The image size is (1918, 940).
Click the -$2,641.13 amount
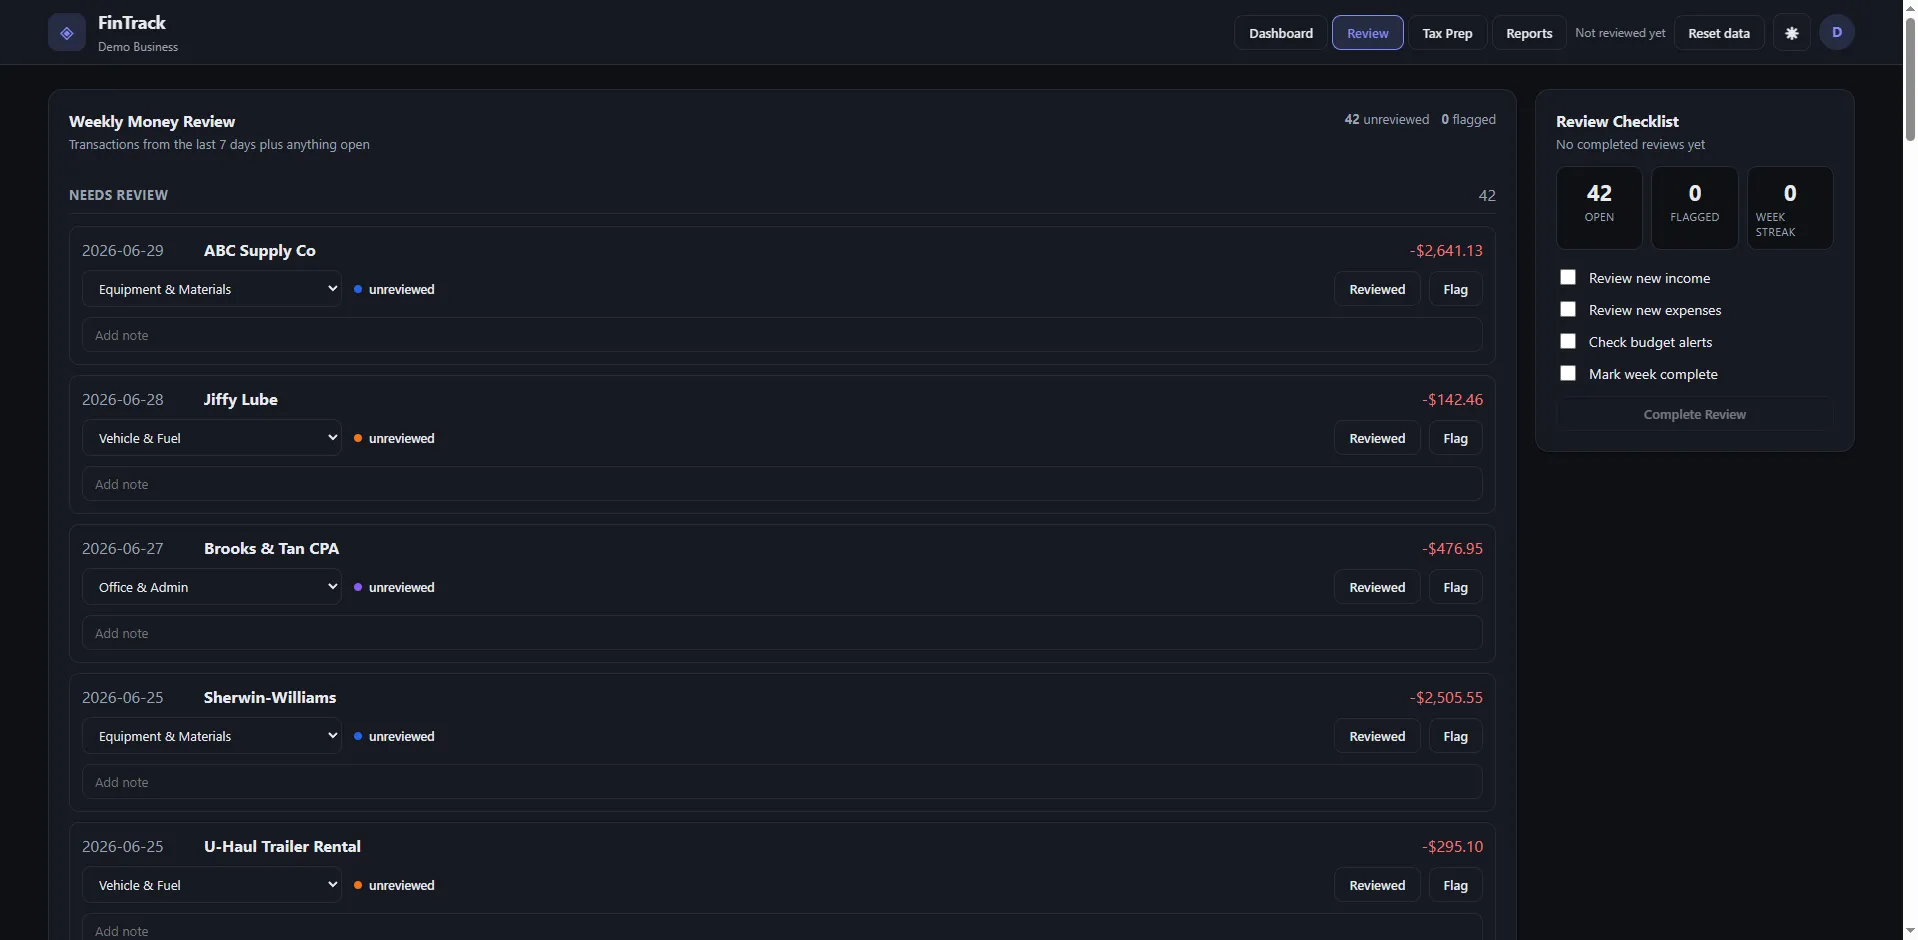(x=1446, y=250)
